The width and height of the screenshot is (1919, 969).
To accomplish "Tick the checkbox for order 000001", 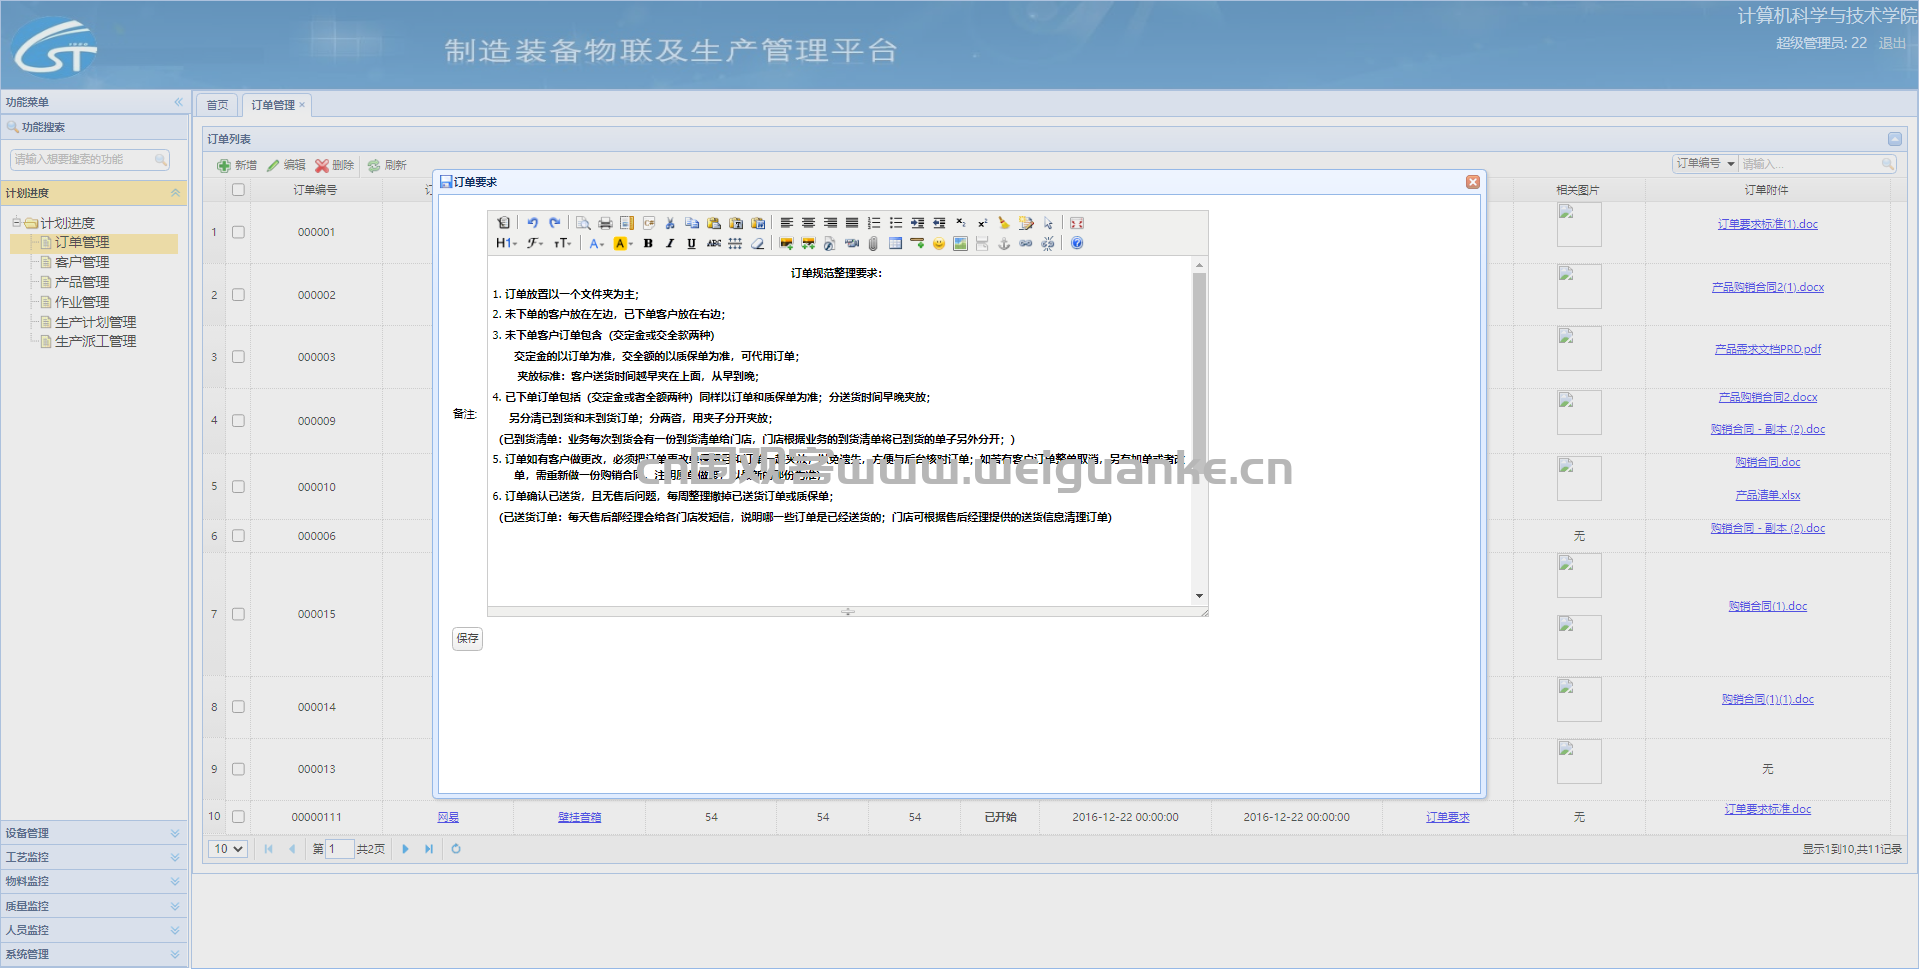I will (x=238, y=232).
